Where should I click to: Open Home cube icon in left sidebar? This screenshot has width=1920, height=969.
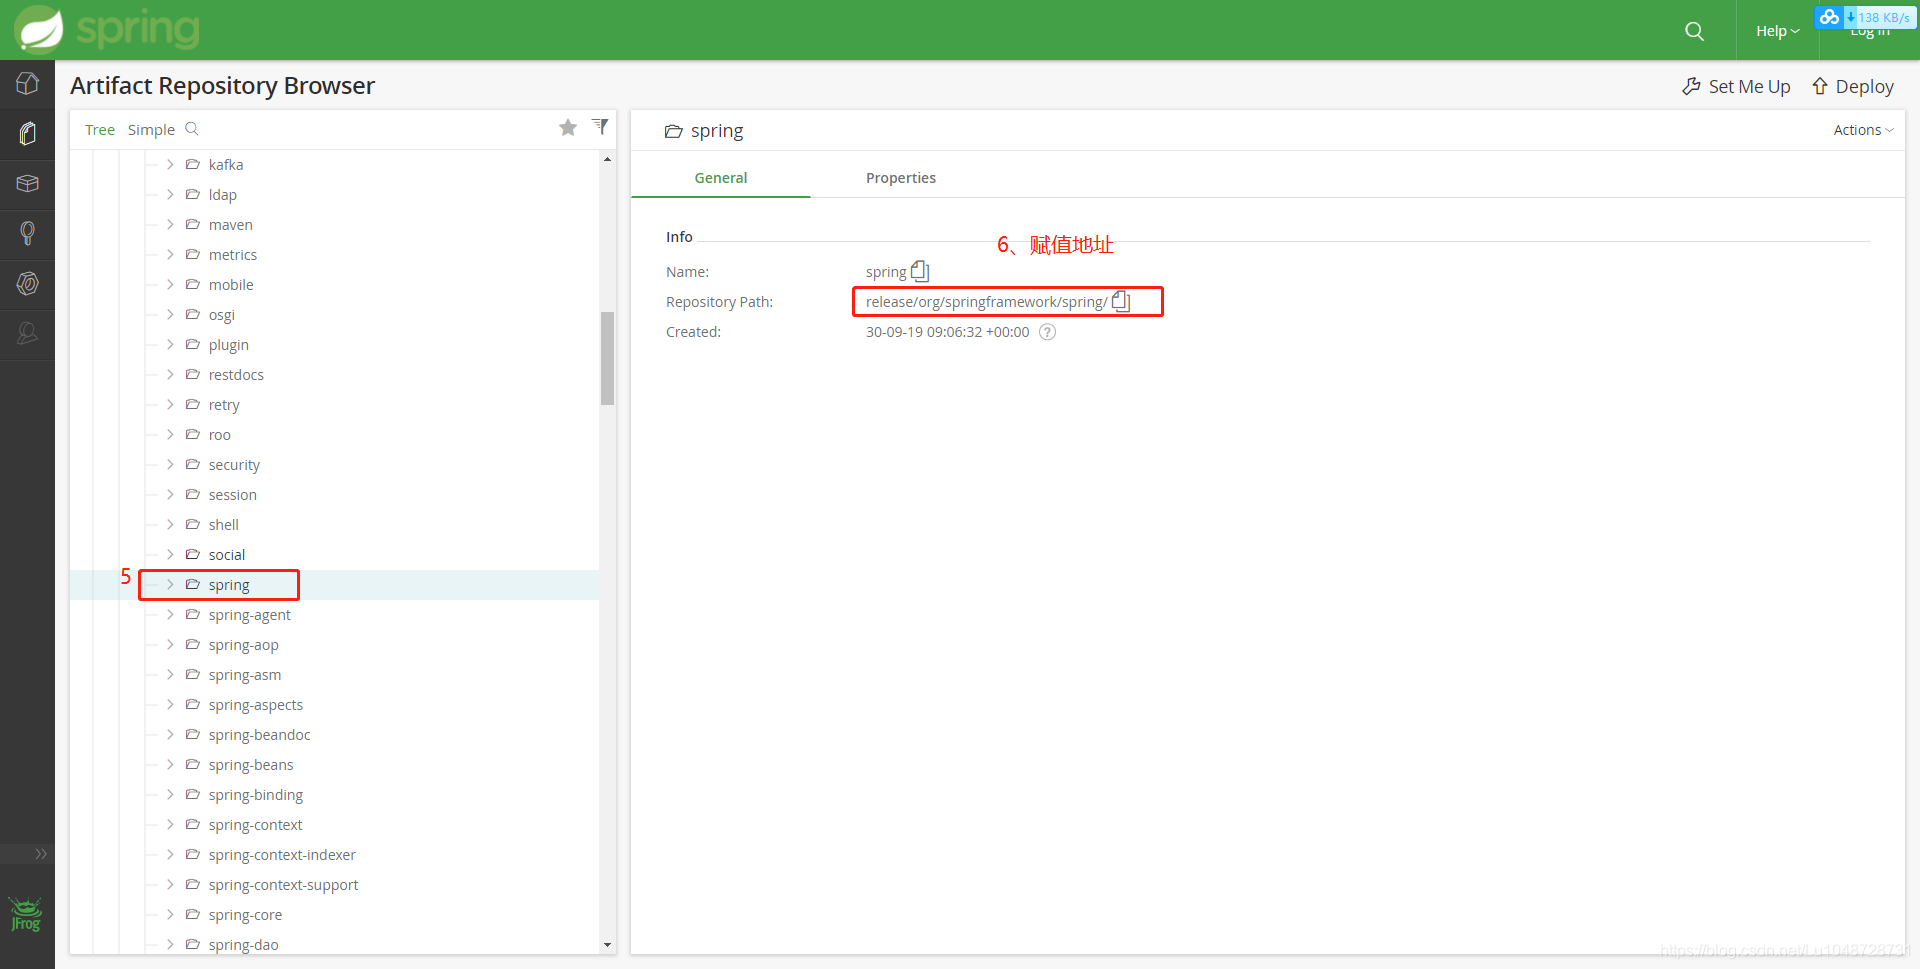(x=27, y=84)
